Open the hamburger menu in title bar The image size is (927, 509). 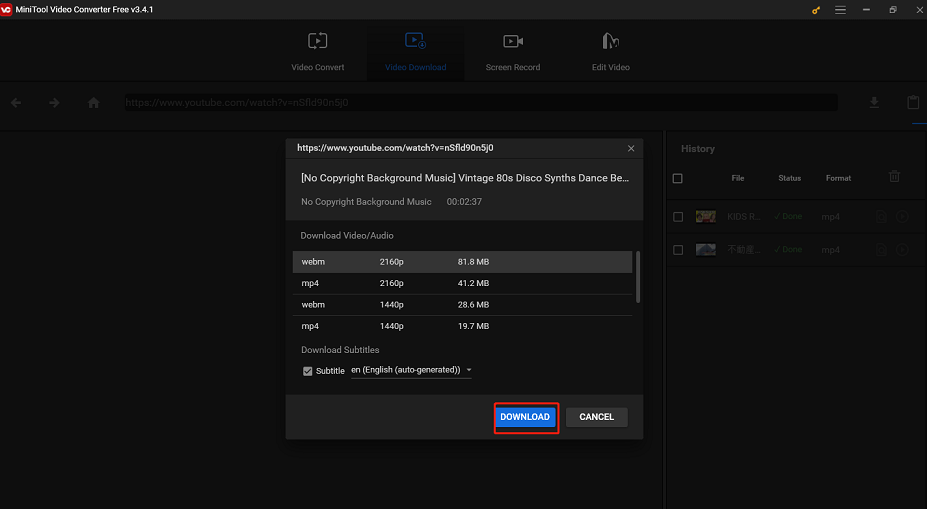(840, 10)
